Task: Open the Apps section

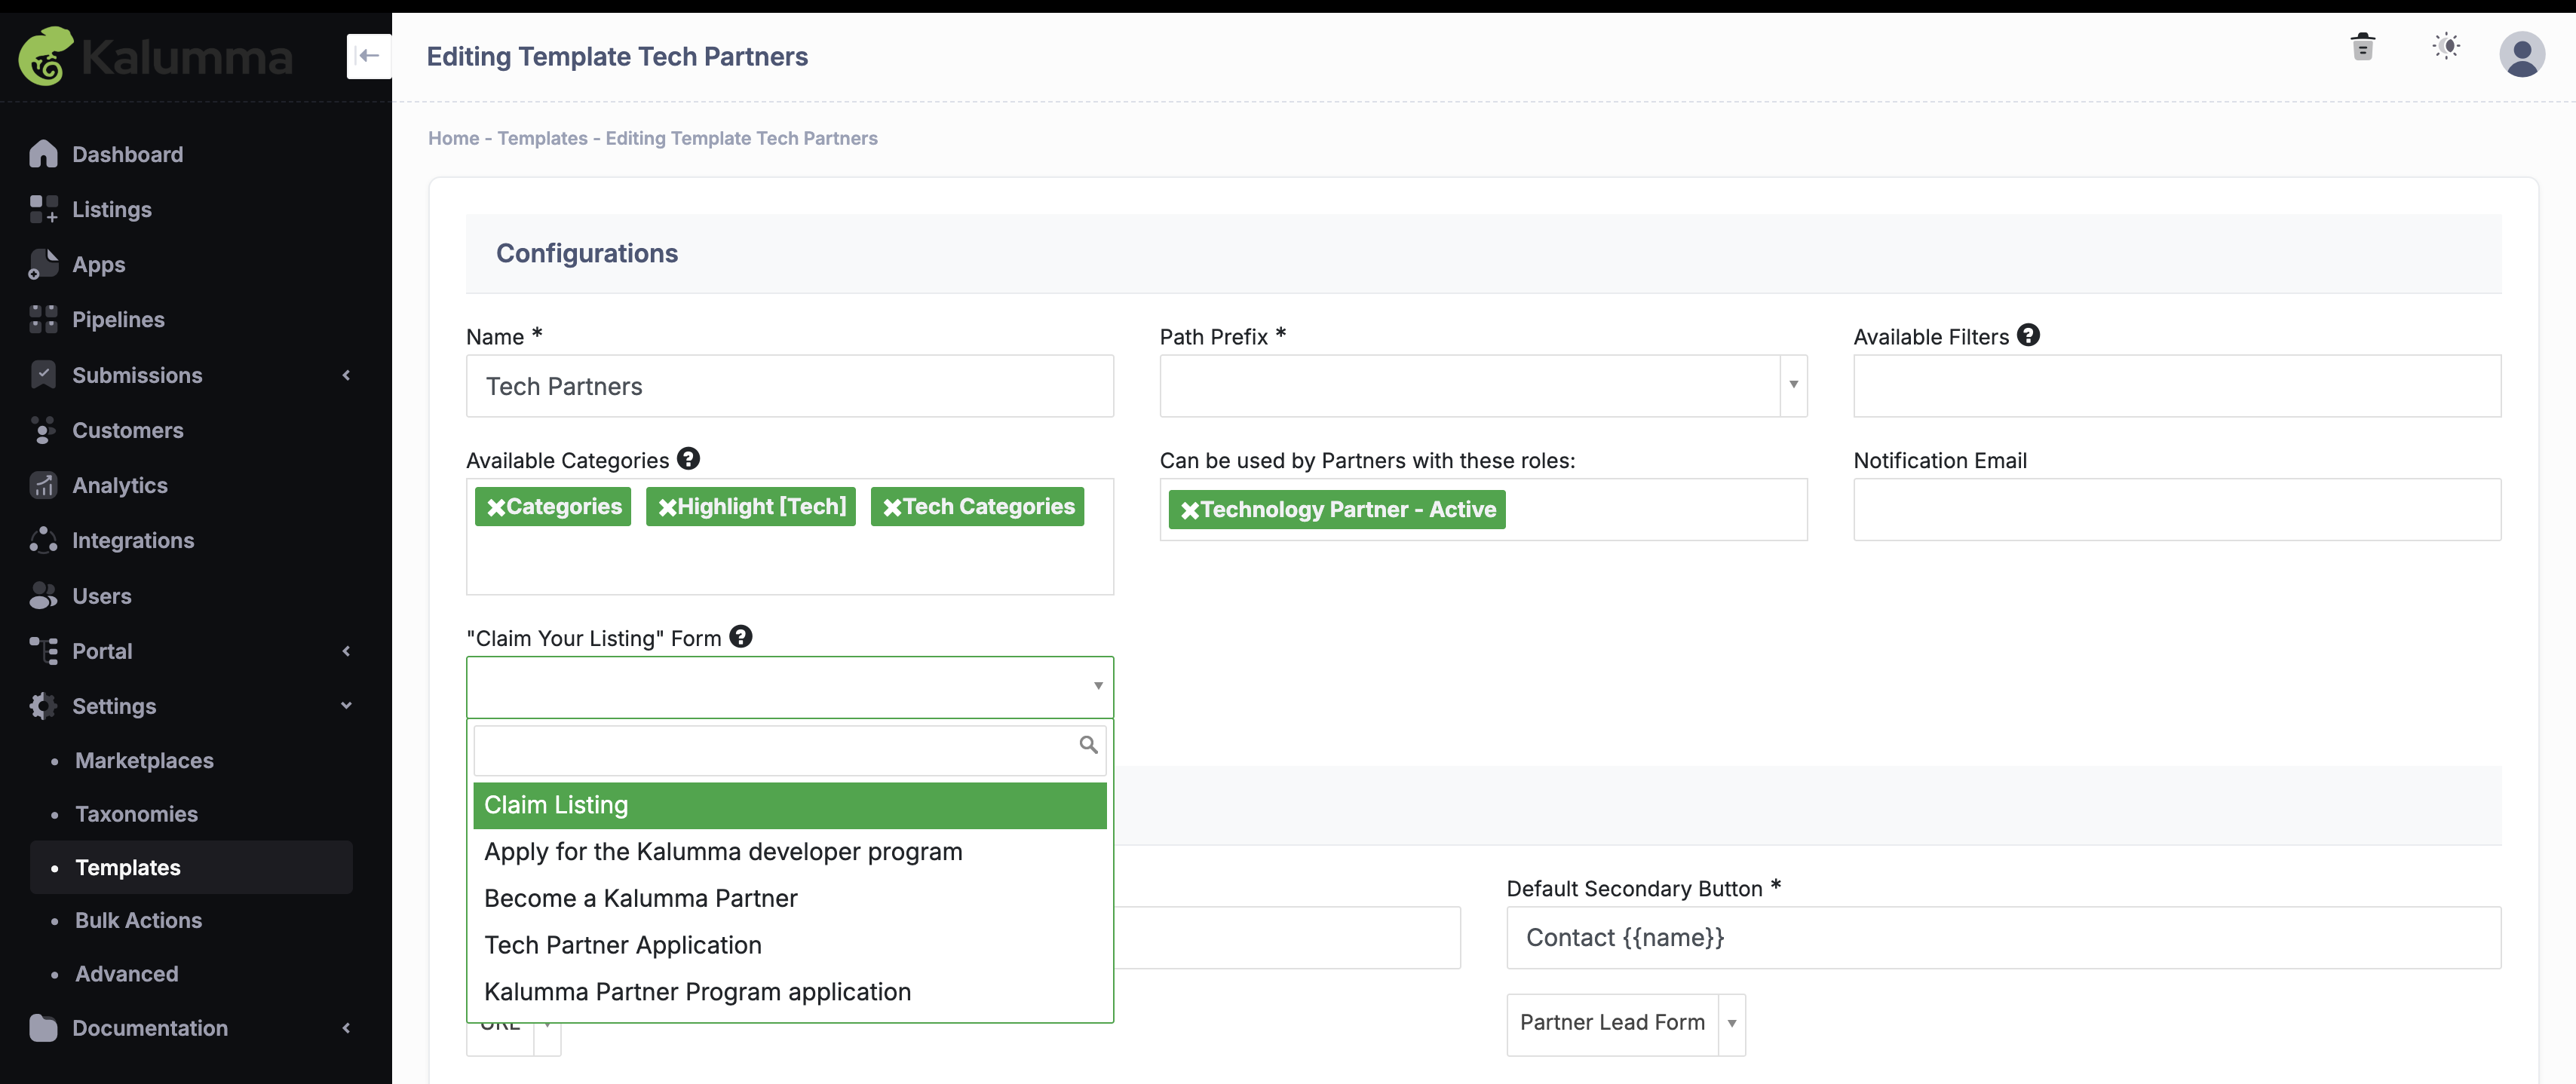Action: [99, 265]
